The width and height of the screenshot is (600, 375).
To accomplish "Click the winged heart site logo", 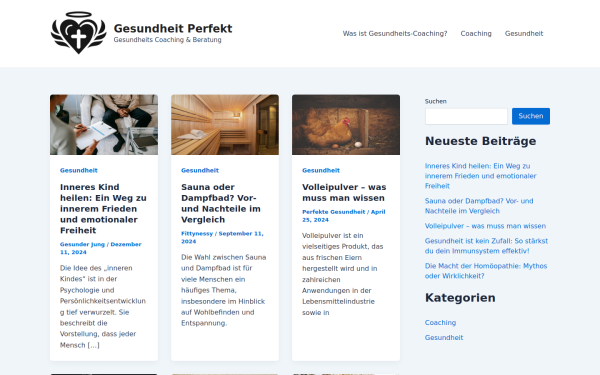I will pyautogui.click(x=78, y=33).
